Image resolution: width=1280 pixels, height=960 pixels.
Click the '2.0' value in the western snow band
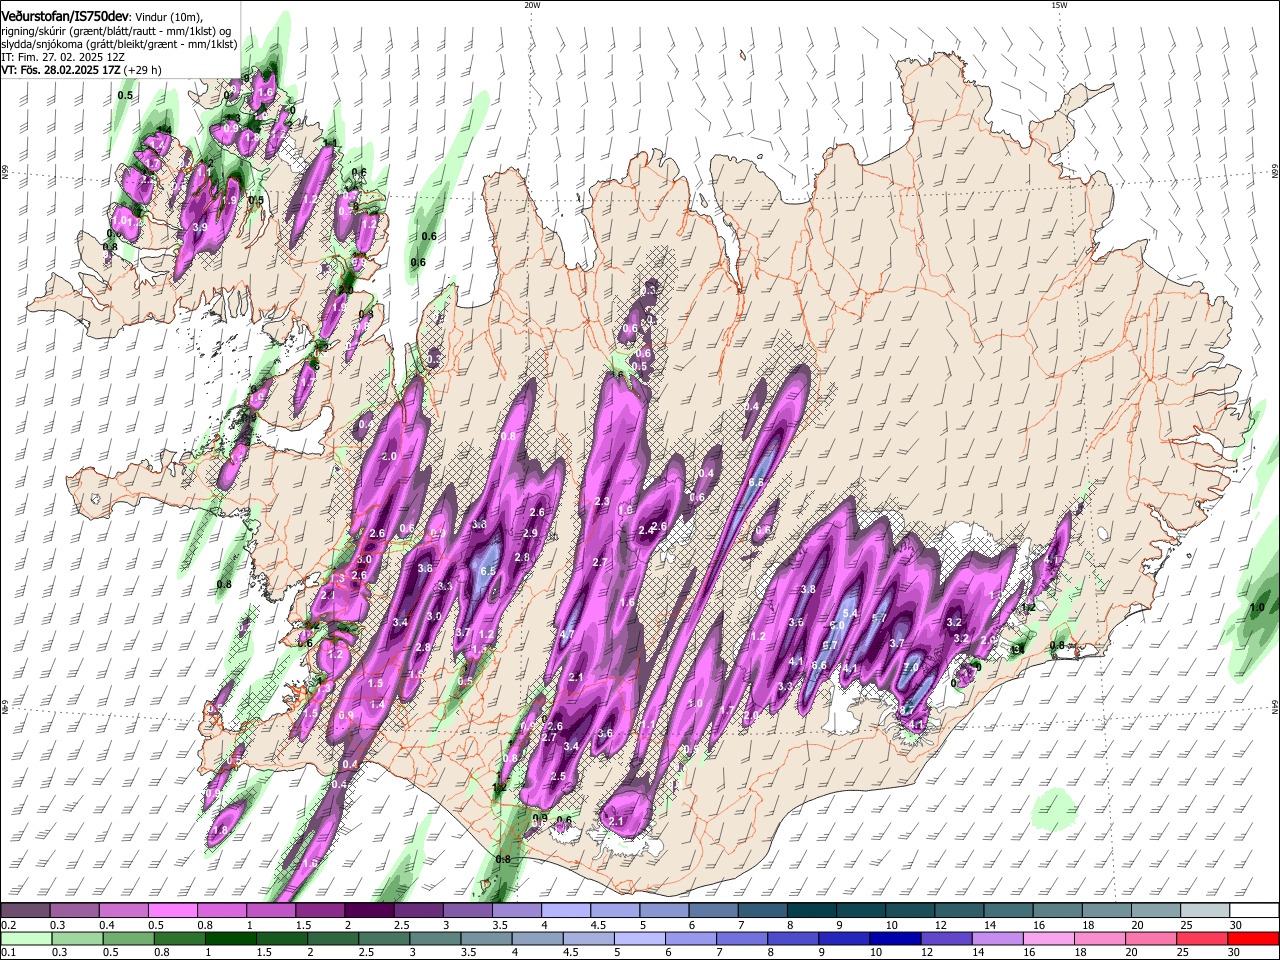click(x=390, y=456)
